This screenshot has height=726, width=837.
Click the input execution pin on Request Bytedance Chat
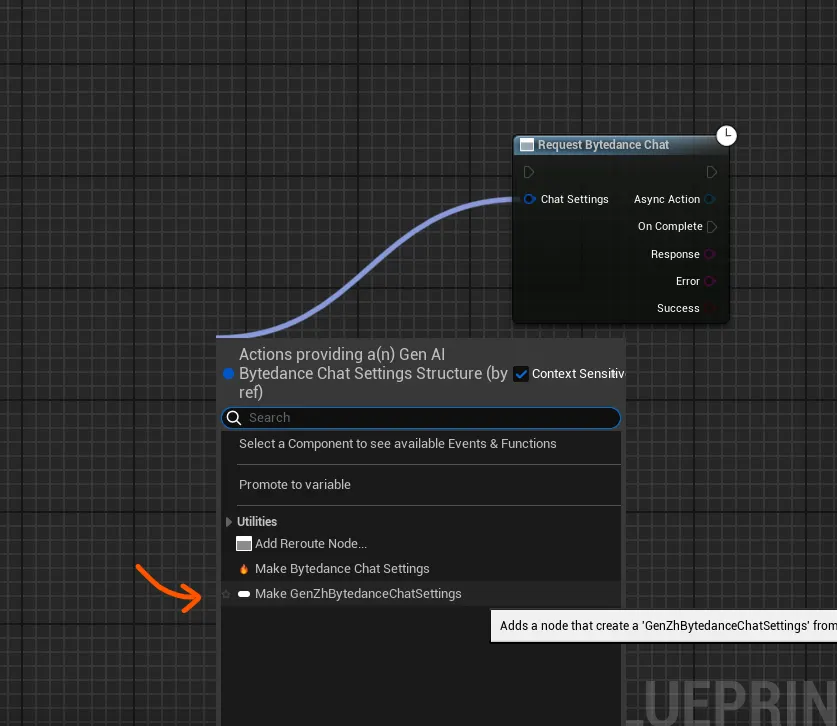click(529, 172)
